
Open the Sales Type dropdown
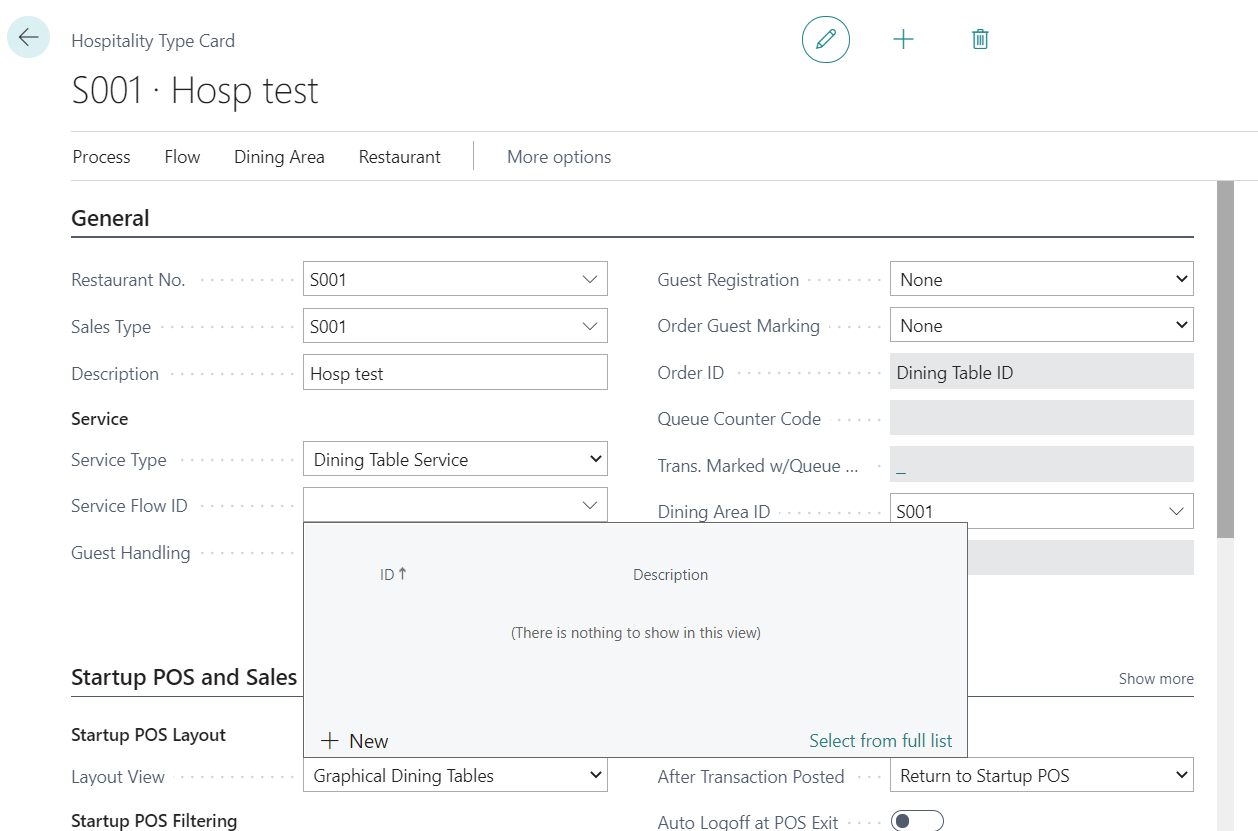coord(590,326)
